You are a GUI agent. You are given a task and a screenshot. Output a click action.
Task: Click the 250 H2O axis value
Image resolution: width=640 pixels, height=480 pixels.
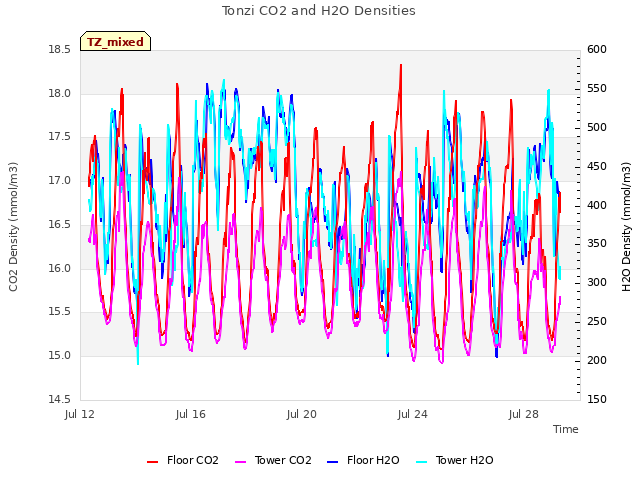pos(597,322)
